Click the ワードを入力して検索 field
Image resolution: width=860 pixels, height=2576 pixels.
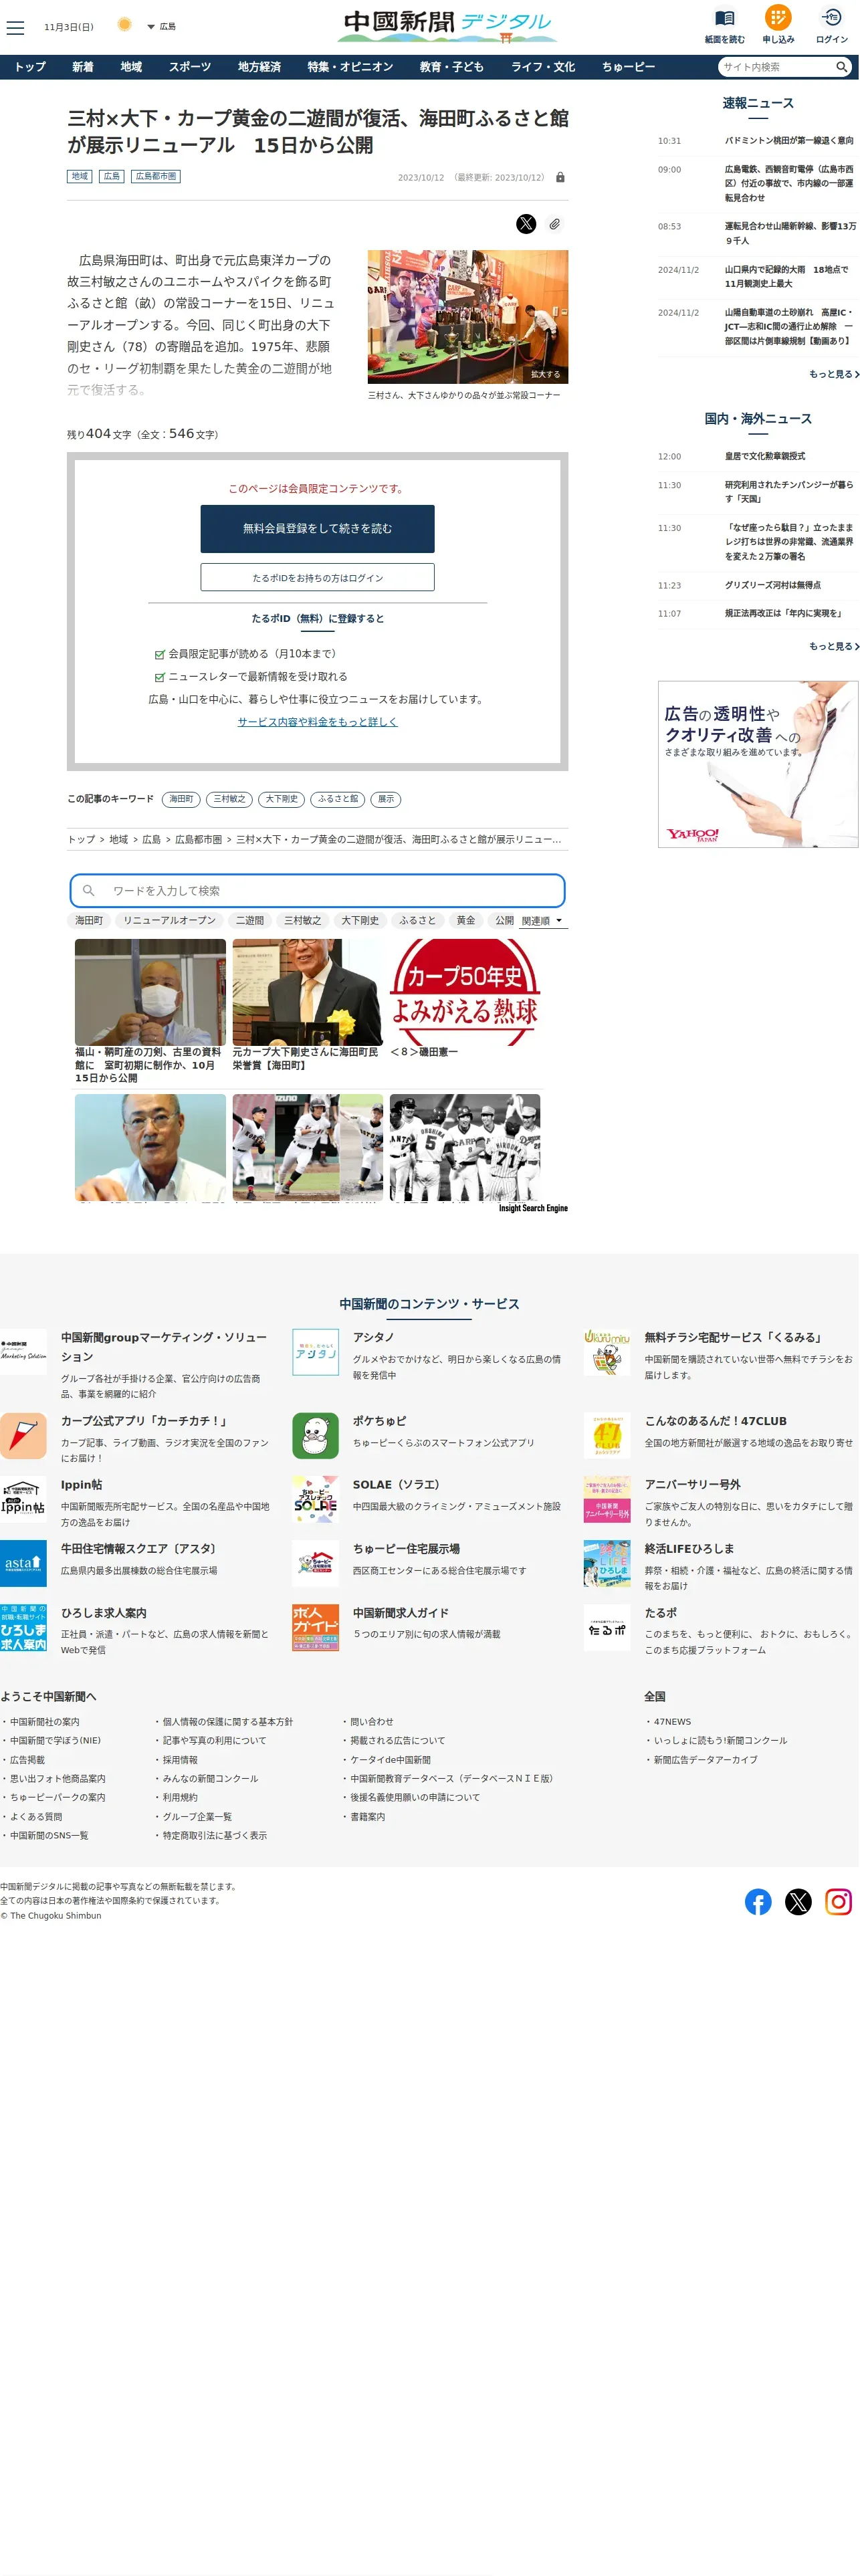[x=317, y=890]
